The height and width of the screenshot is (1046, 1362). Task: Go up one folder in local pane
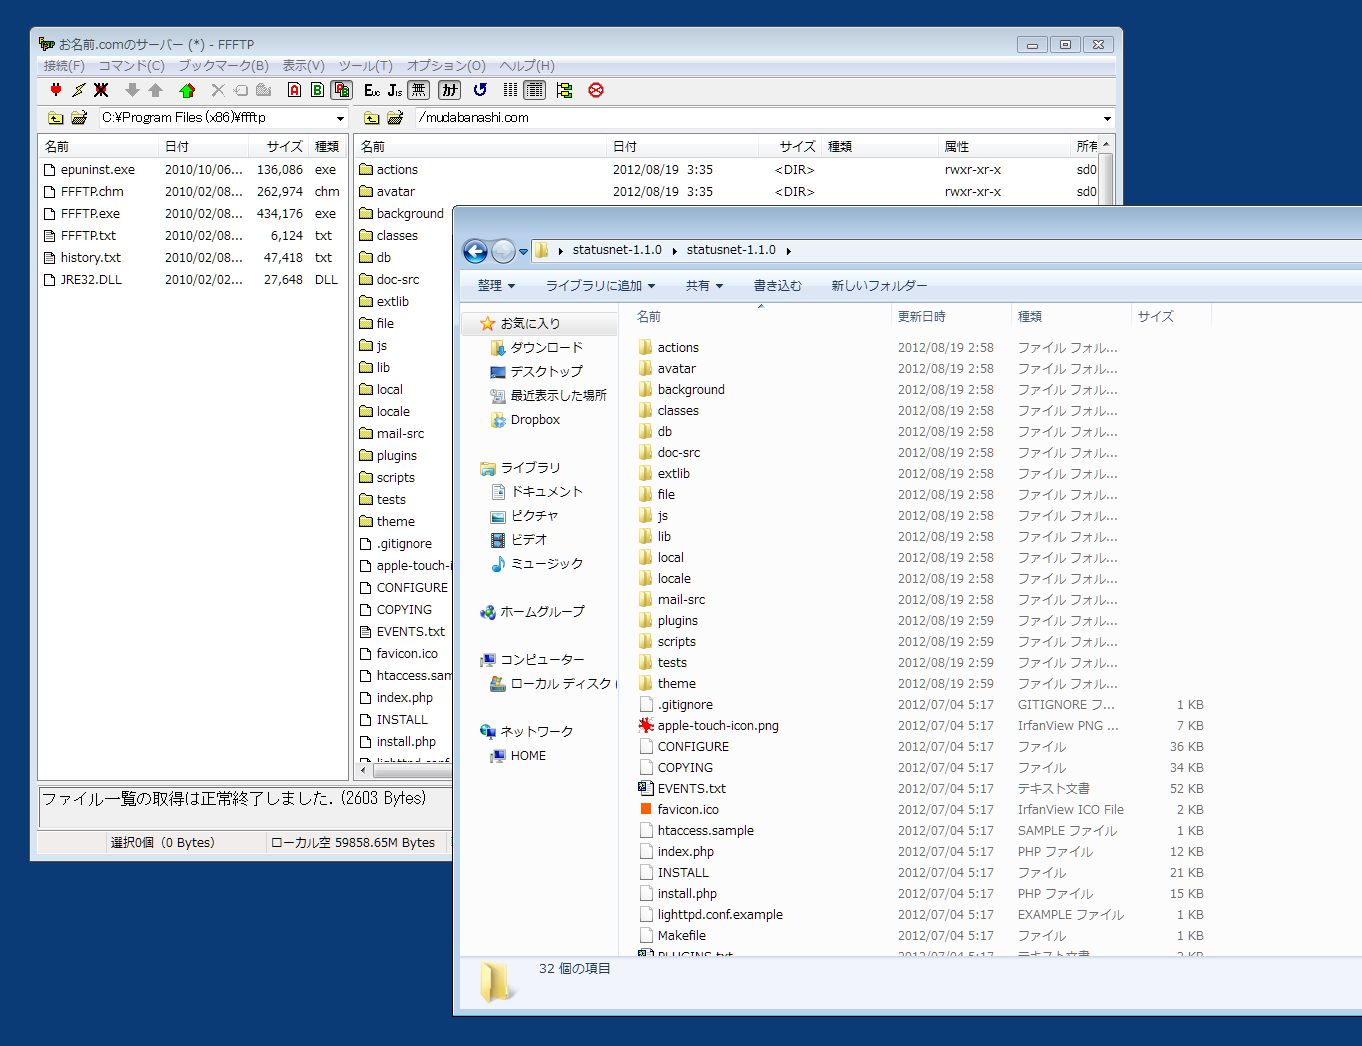pos(56,118)
